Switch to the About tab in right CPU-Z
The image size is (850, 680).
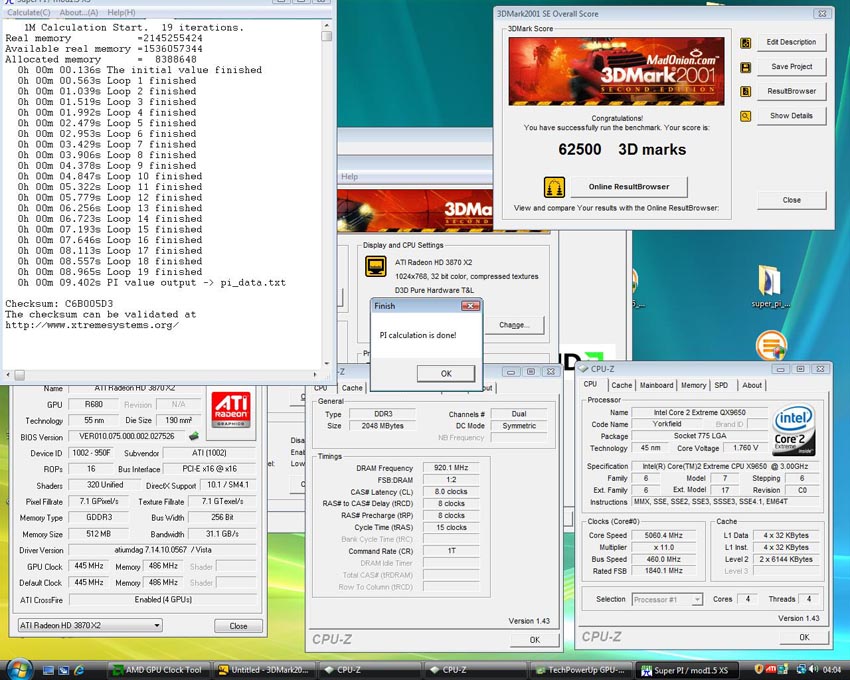(752, 385)
